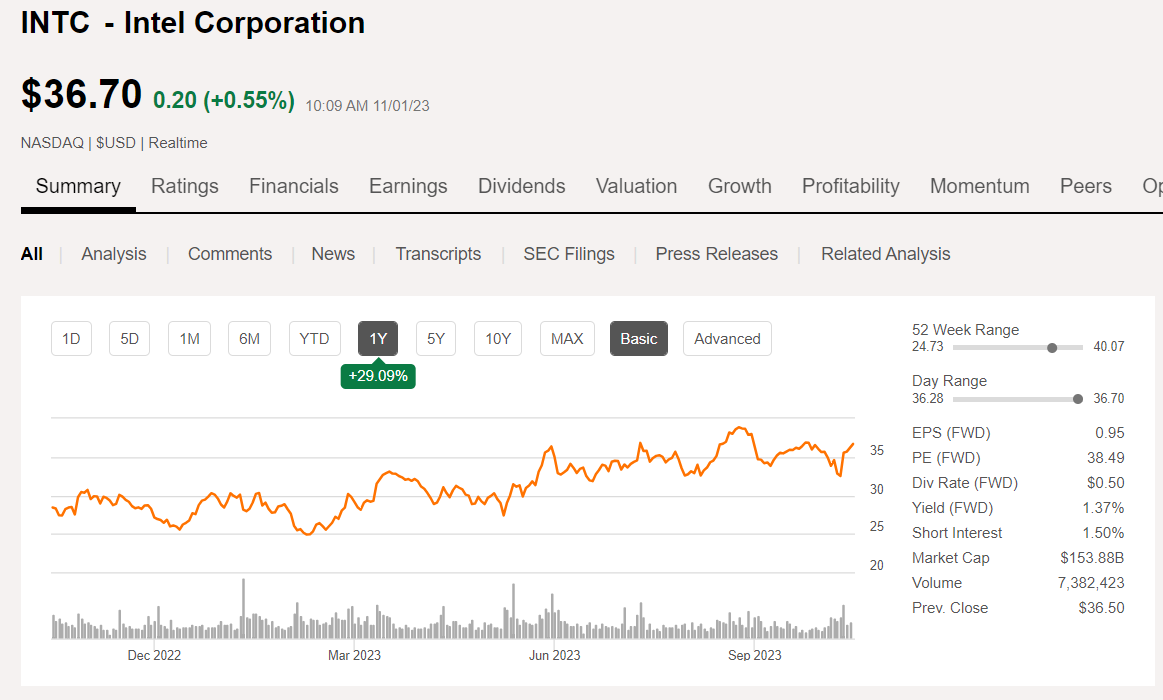Open the Dividends tab
This screenshot has height=700, width=1163.
click(521, 186)
